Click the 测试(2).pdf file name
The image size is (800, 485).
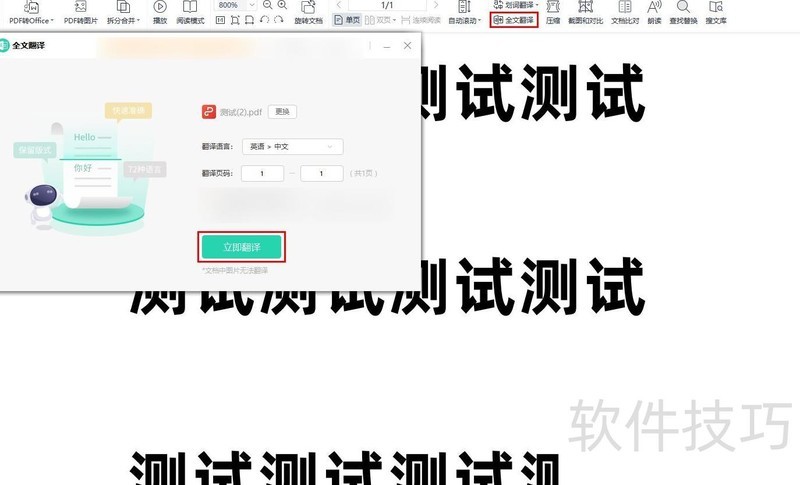(x=241, y=112)
